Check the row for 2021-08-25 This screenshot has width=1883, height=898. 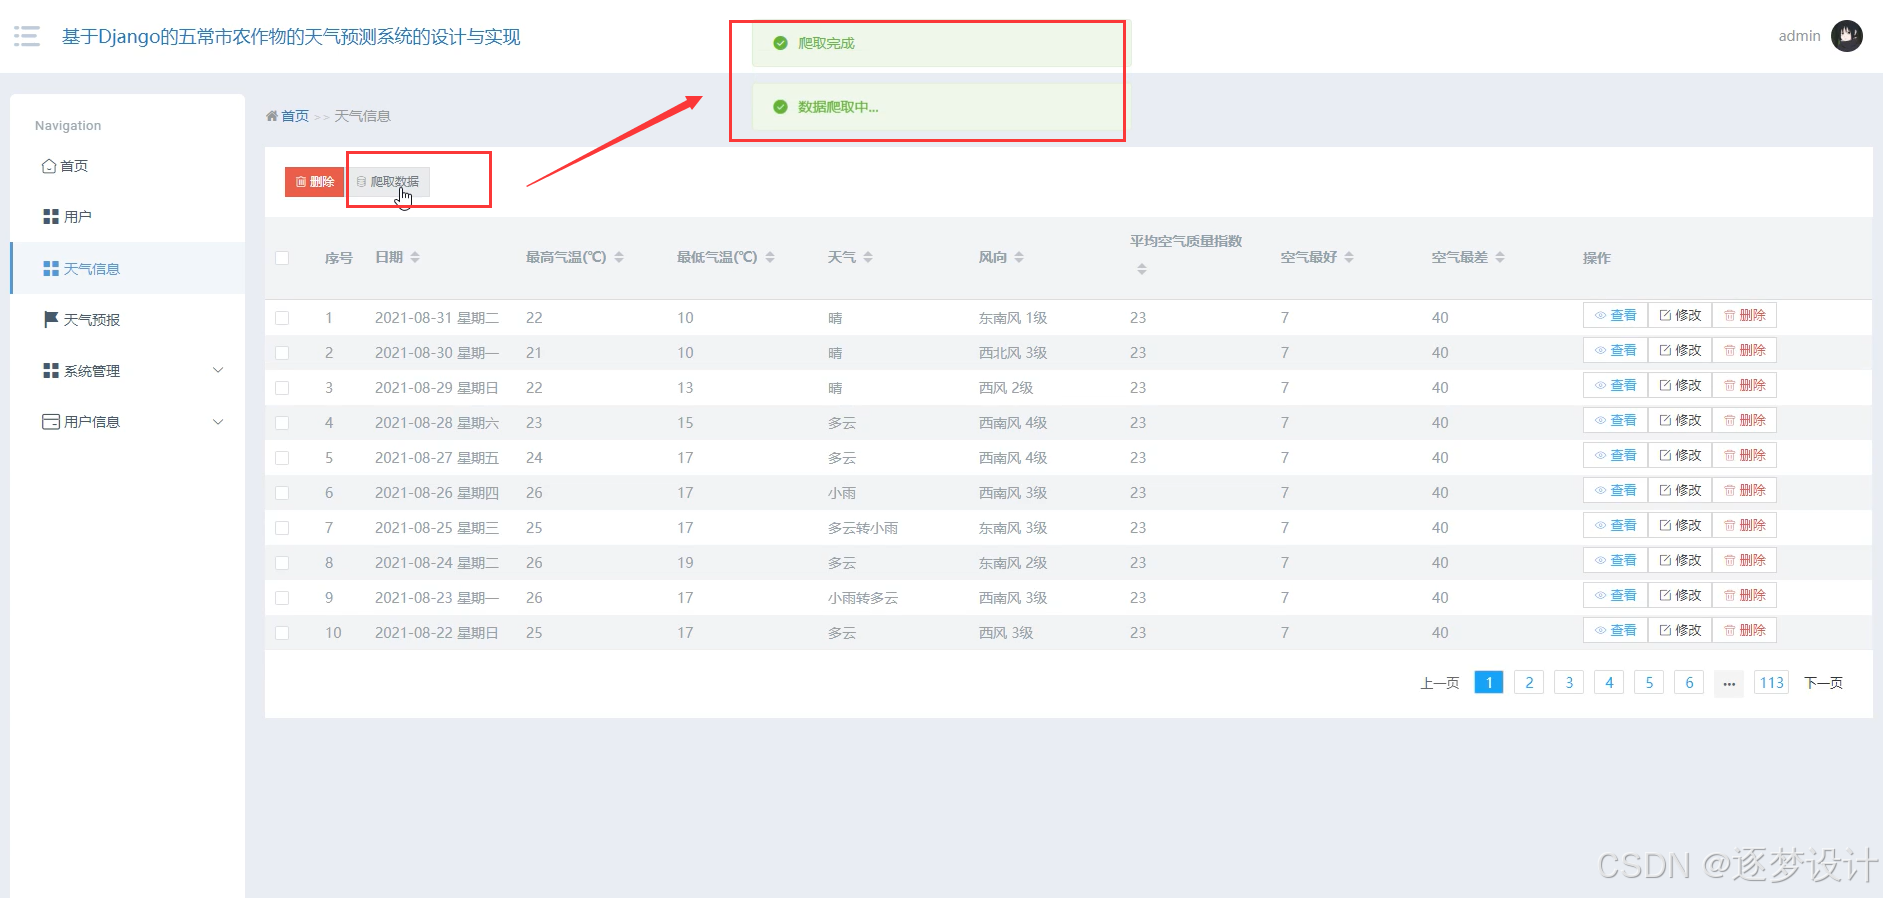coord(282,528)
